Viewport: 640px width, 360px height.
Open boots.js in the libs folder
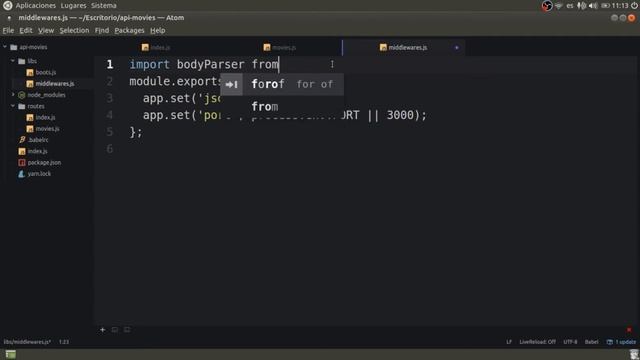click(45, 72)
